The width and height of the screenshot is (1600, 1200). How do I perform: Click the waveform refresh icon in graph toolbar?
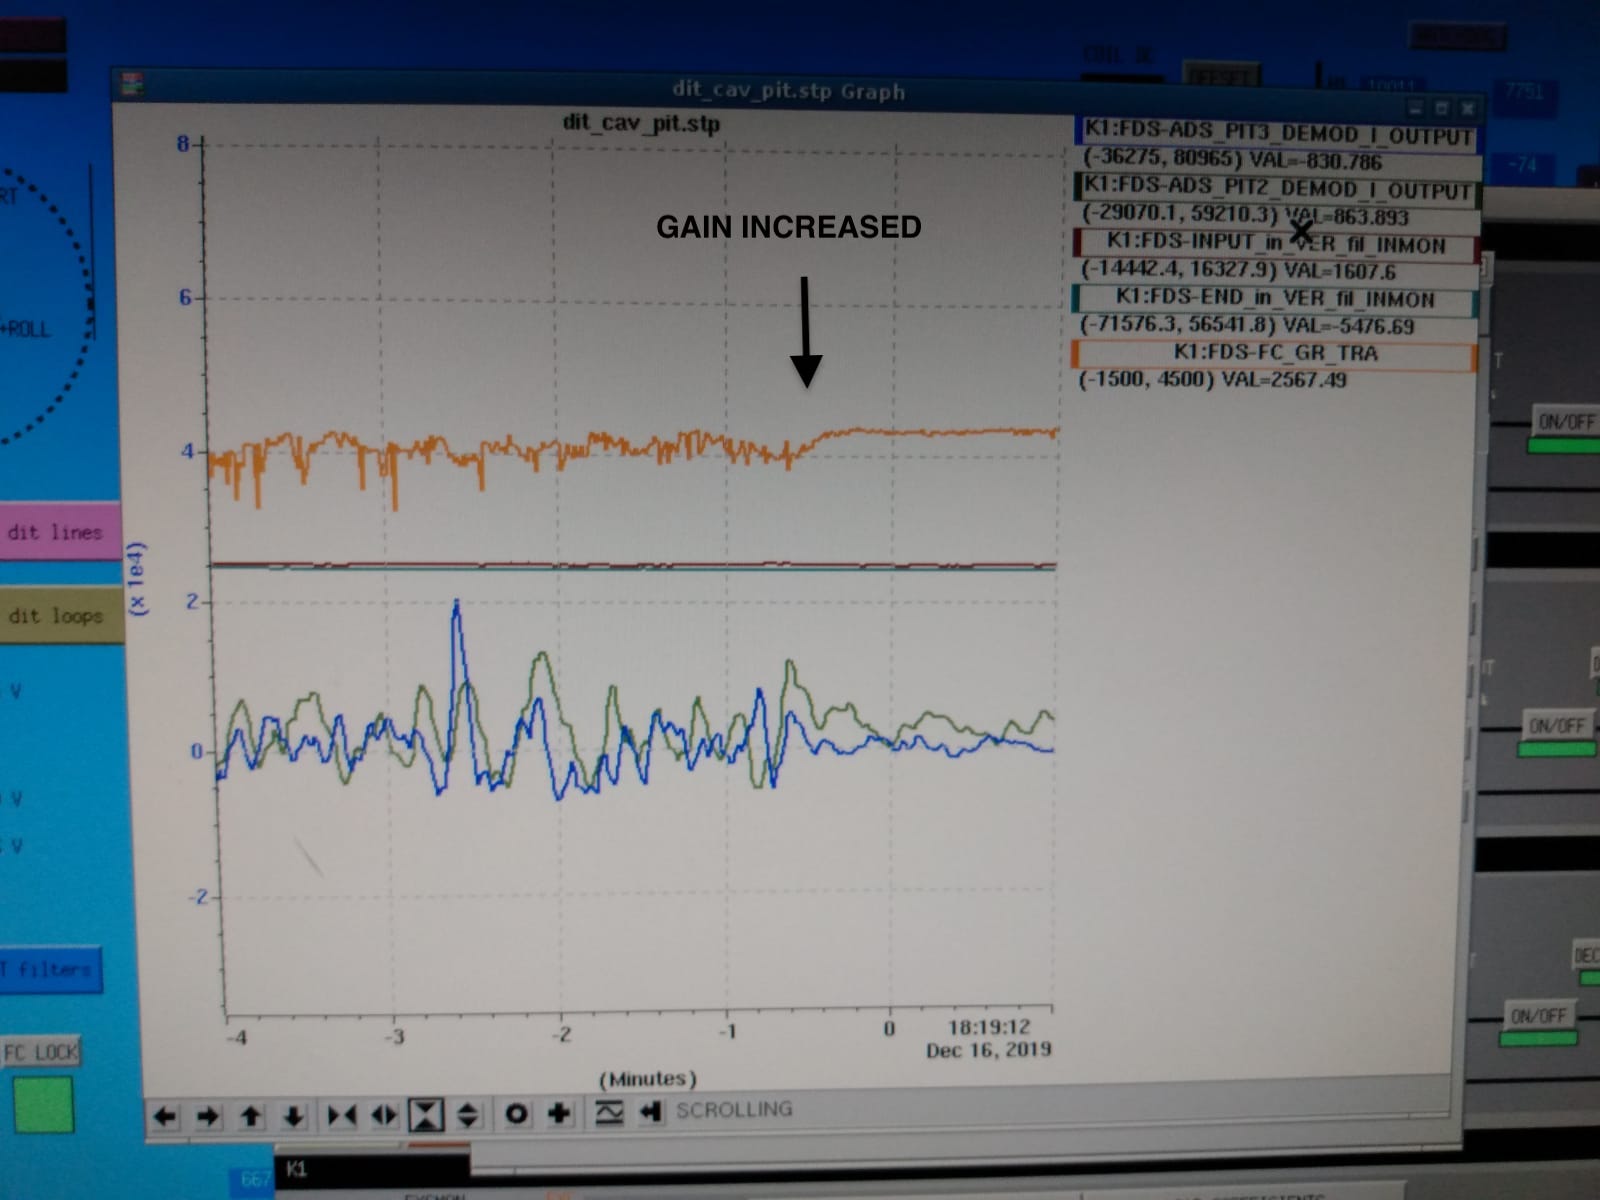tap(609, 1111)
